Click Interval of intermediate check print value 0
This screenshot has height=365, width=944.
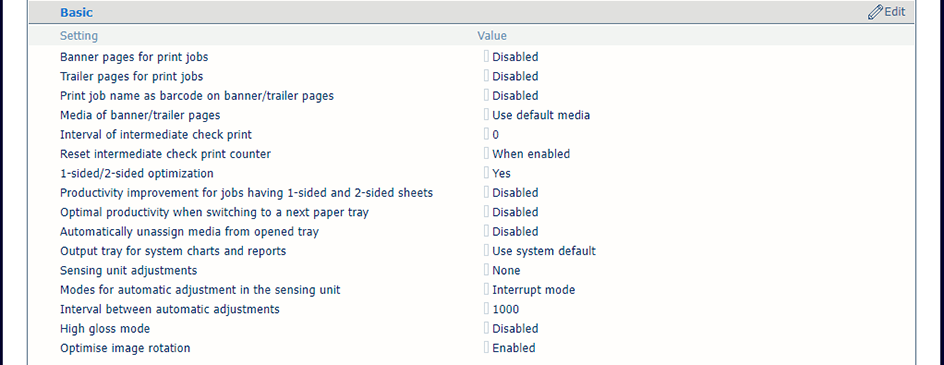tap(495, 134)
